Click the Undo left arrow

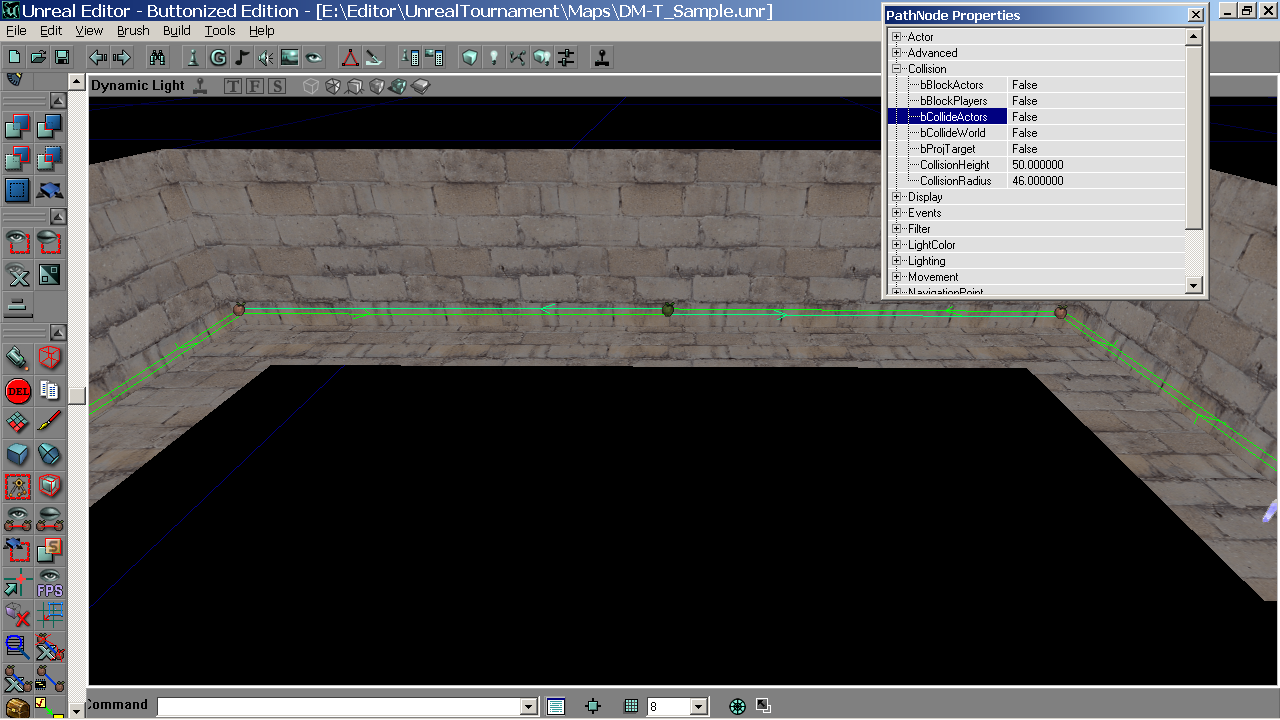[x=98, y=57]
